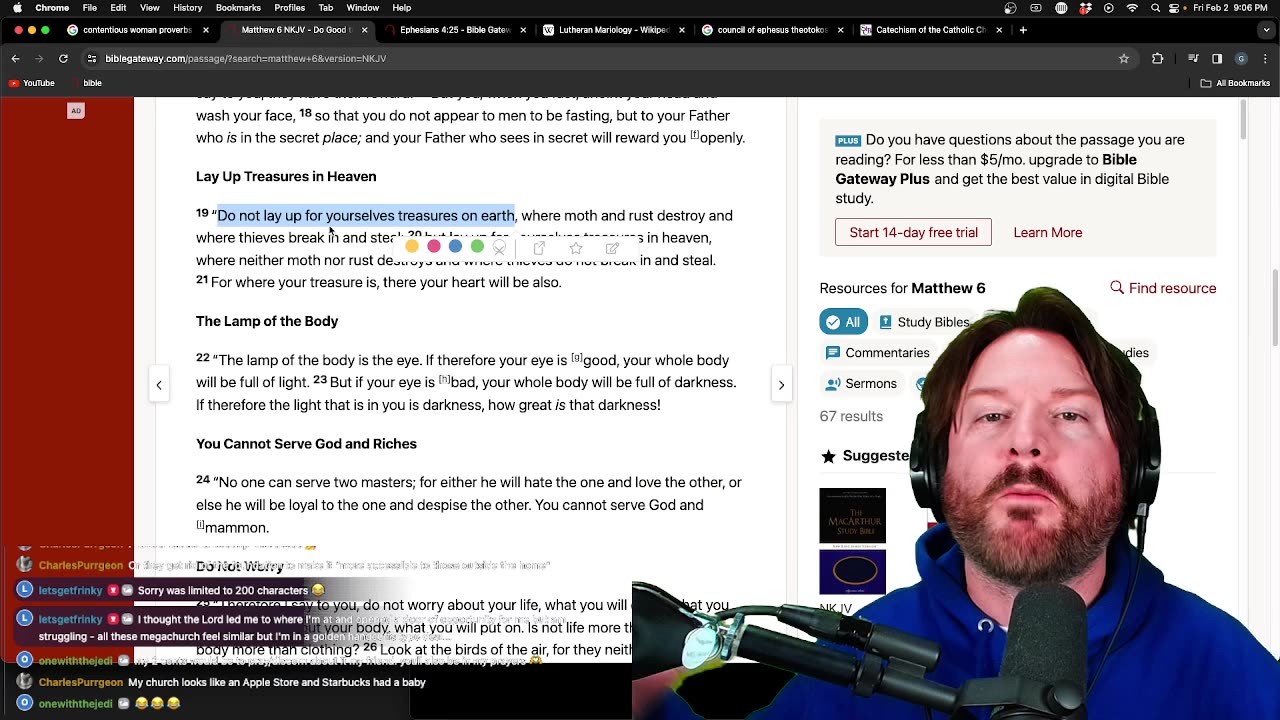Open the File menu
Viewport: 1280px width, 720px height.
click(x=90, y=8)
